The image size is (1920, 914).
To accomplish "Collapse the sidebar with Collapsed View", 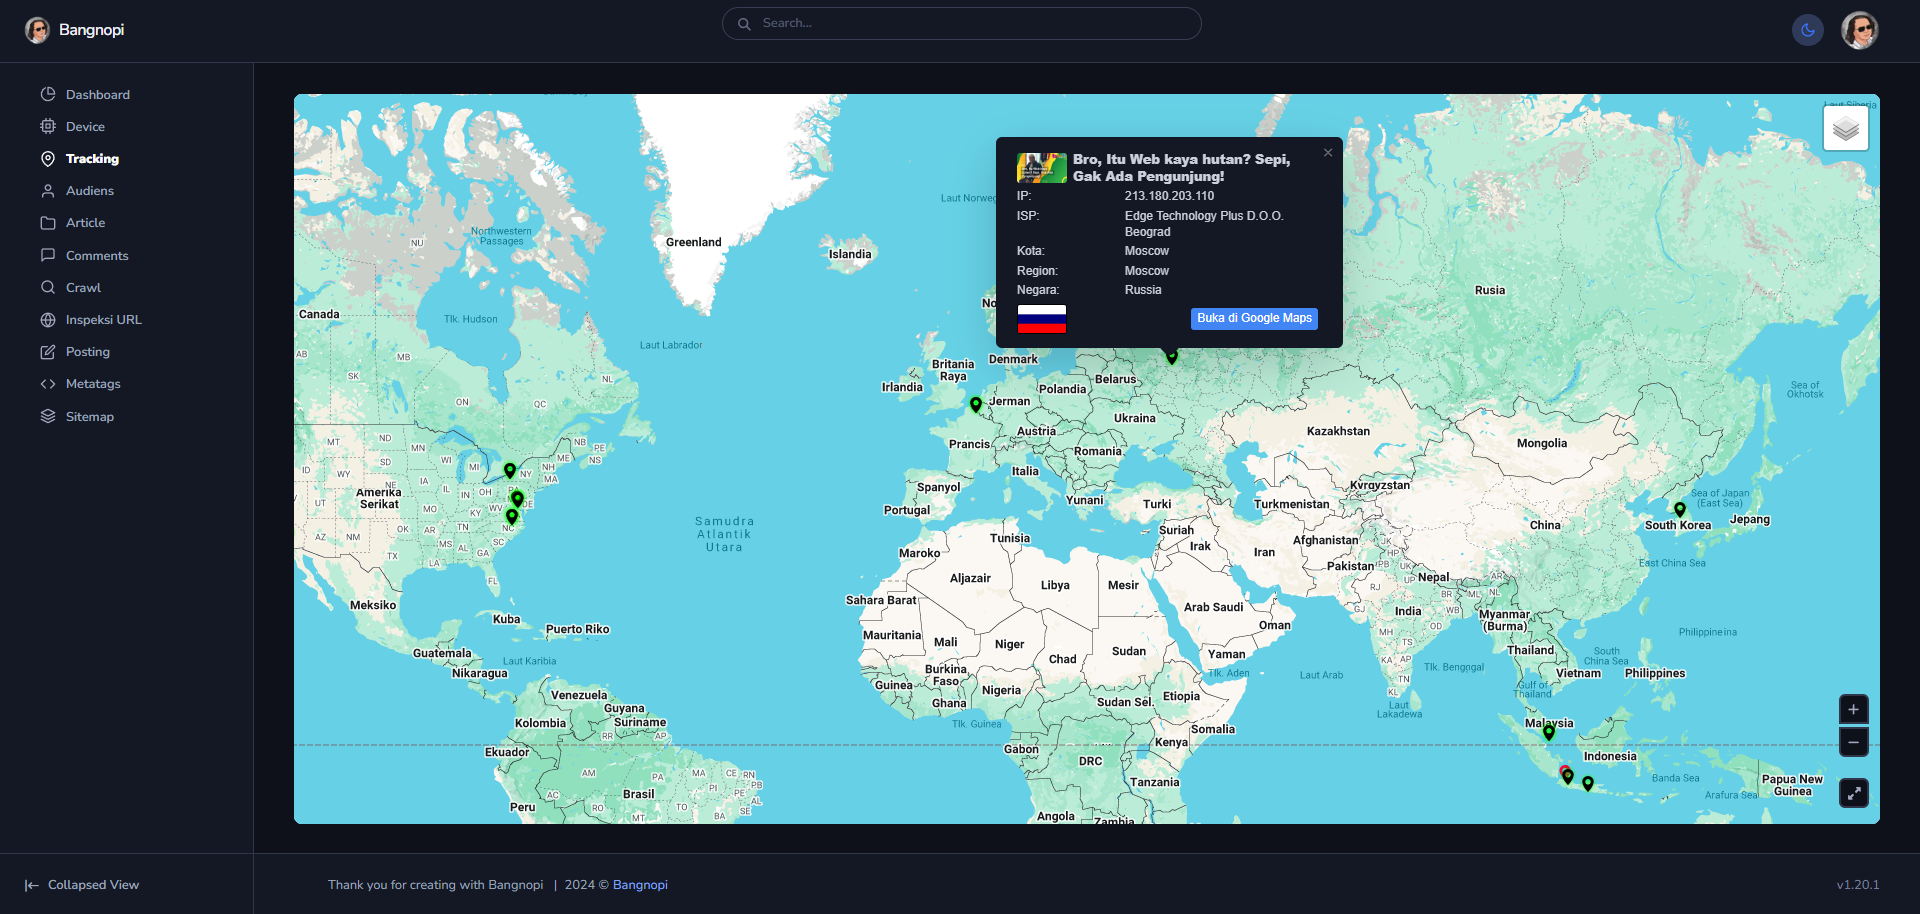I will [x=82, y=885].
